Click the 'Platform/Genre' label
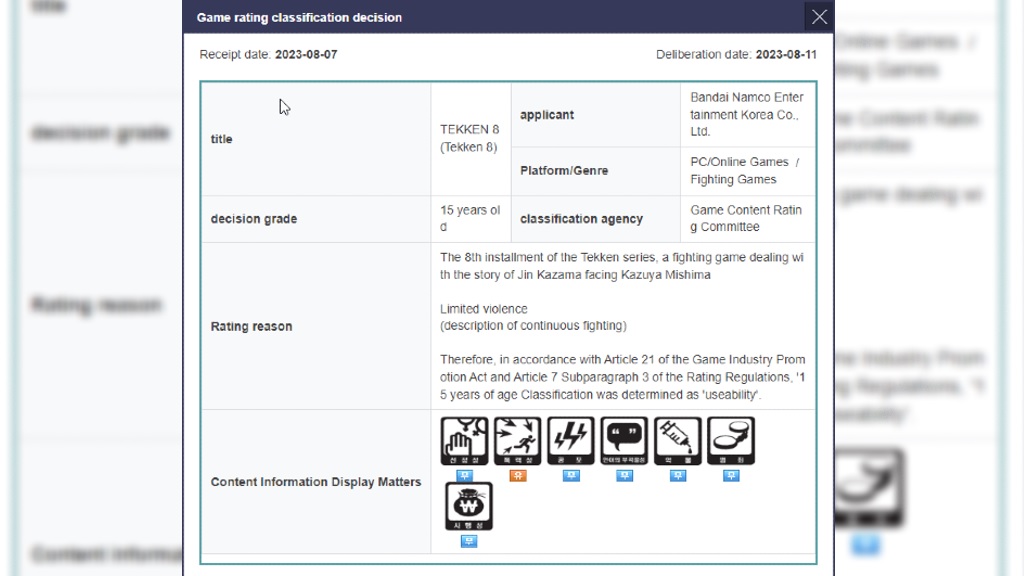The image size is (1024, 576). 564,170
